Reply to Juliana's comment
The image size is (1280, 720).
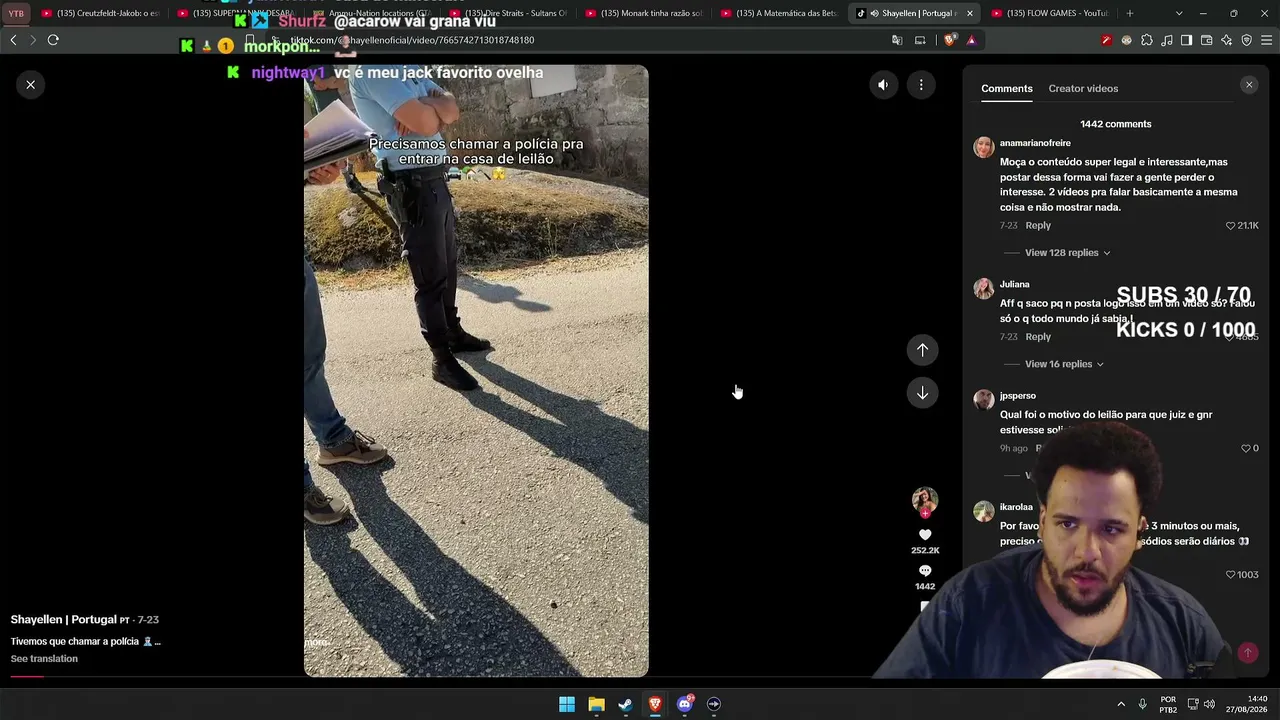pyautogui.click(x=1038, y=337)
